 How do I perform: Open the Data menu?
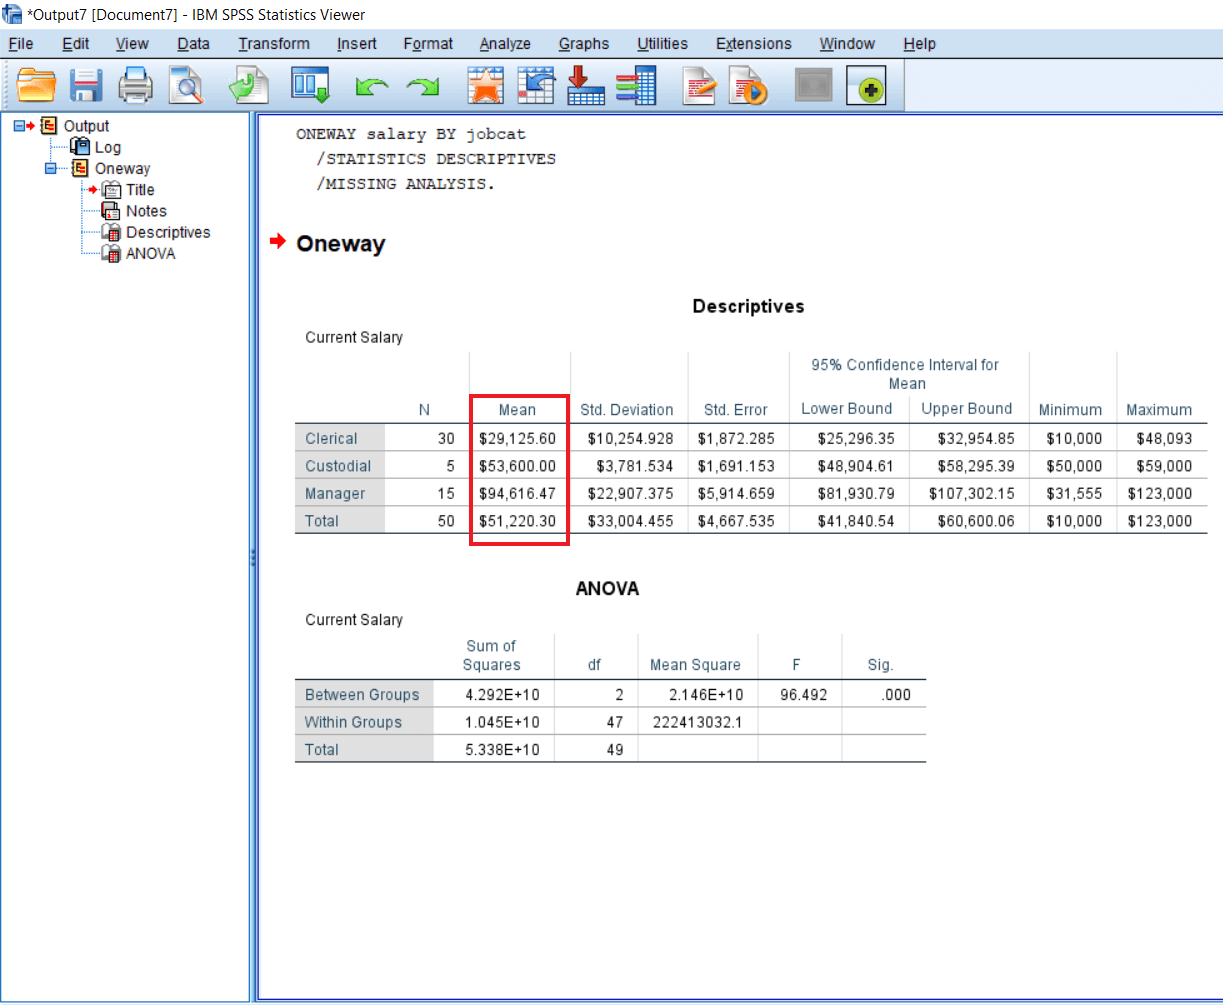point(194,44)
